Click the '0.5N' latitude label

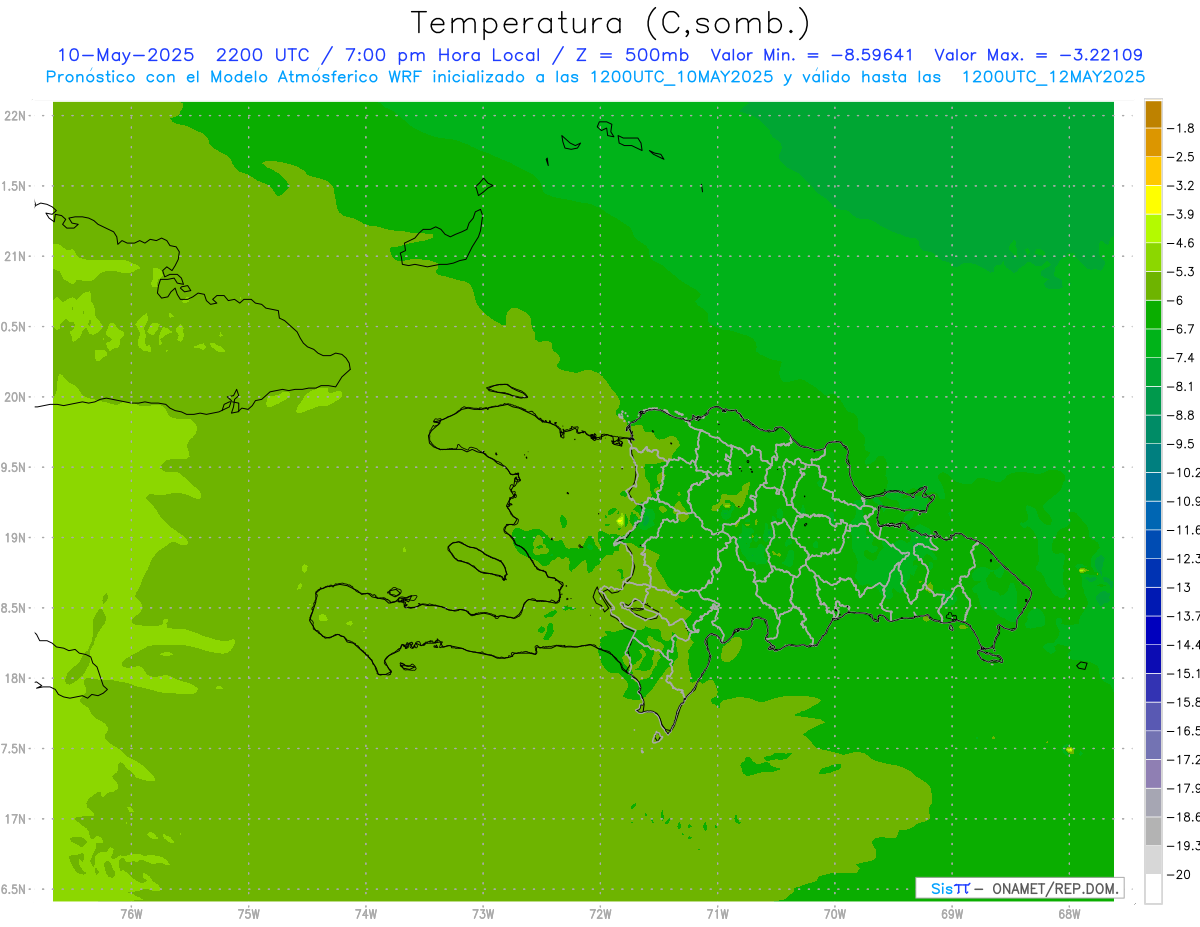14,327
